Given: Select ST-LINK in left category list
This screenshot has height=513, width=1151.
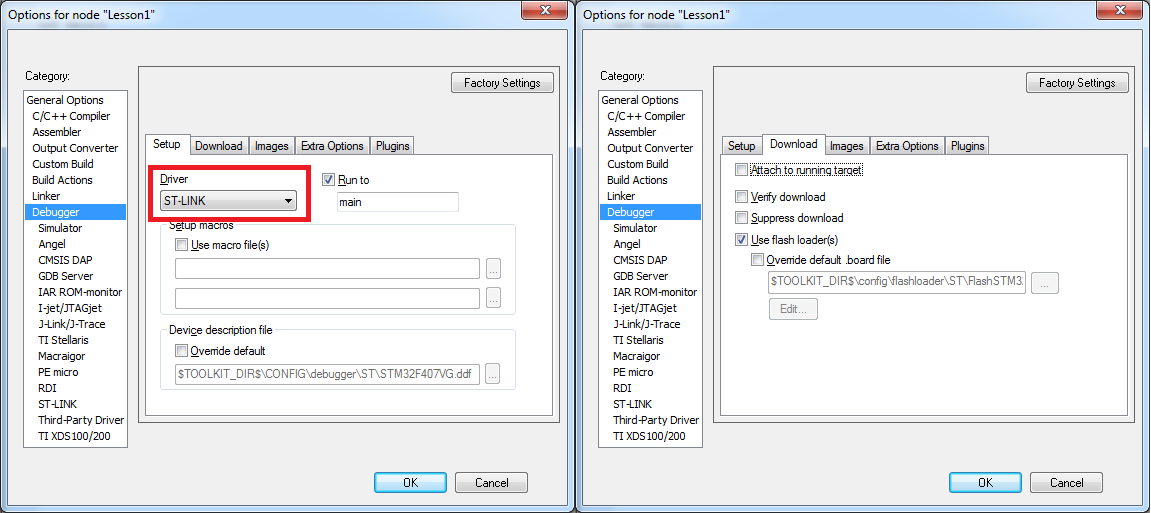Looking at the screenshot, I should pos(57,404).
